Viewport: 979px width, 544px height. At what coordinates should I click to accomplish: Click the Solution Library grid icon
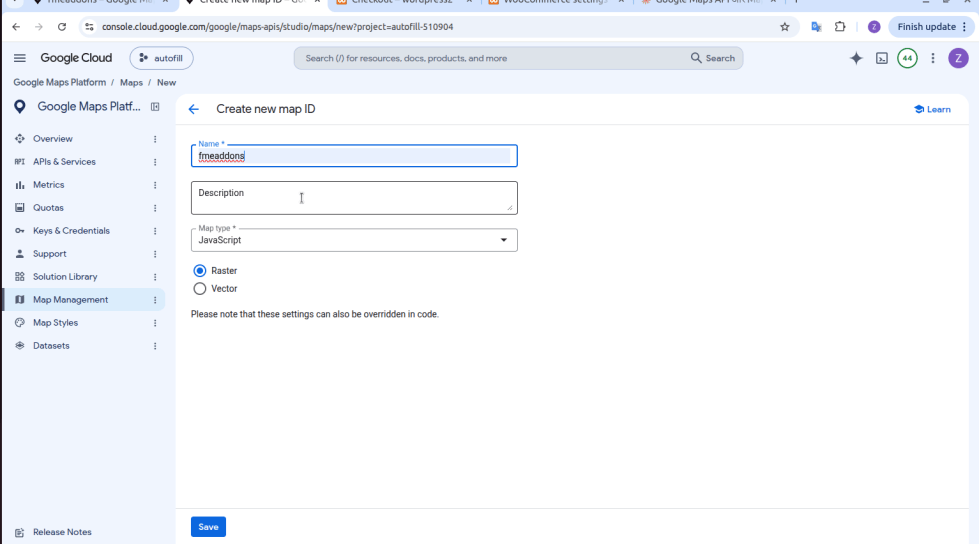[20, 277]
